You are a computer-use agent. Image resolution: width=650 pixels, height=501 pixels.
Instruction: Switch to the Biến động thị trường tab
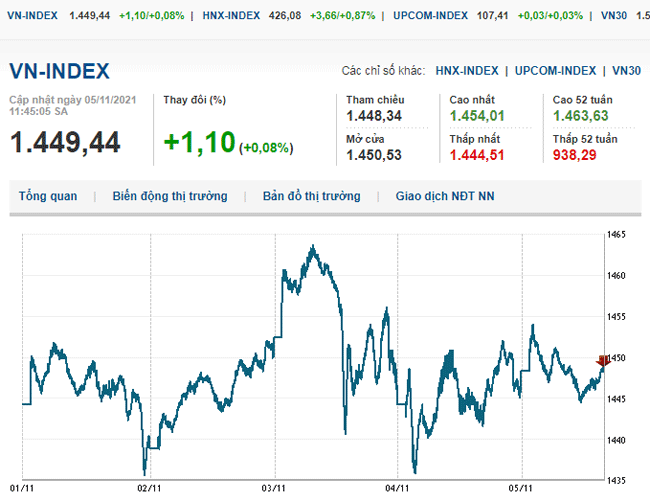[x=169, y=196]
